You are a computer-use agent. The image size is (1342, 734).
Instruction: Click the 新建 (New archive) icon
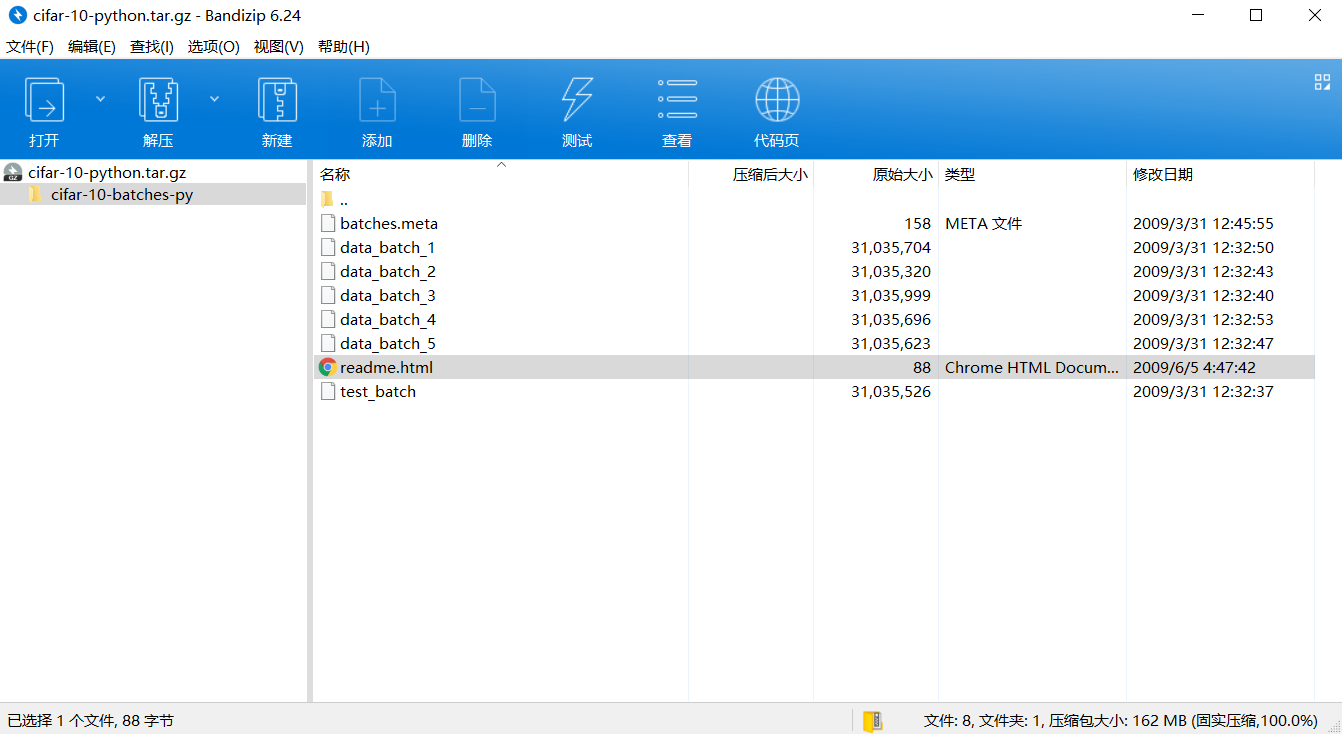pyautogui.click(x=277, y=110)
